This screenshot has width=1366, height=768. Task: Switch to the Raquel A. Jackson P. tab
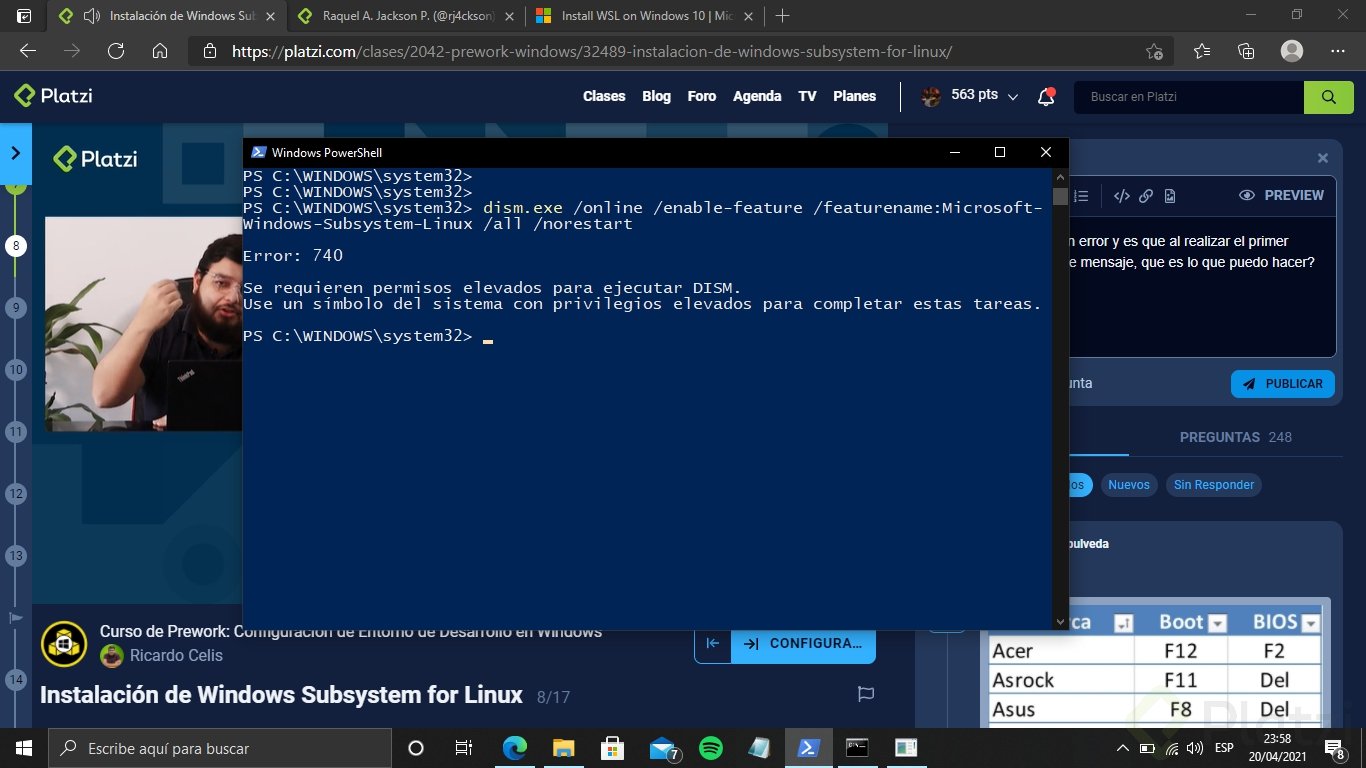pyautogui.click(x=406, y=16)
